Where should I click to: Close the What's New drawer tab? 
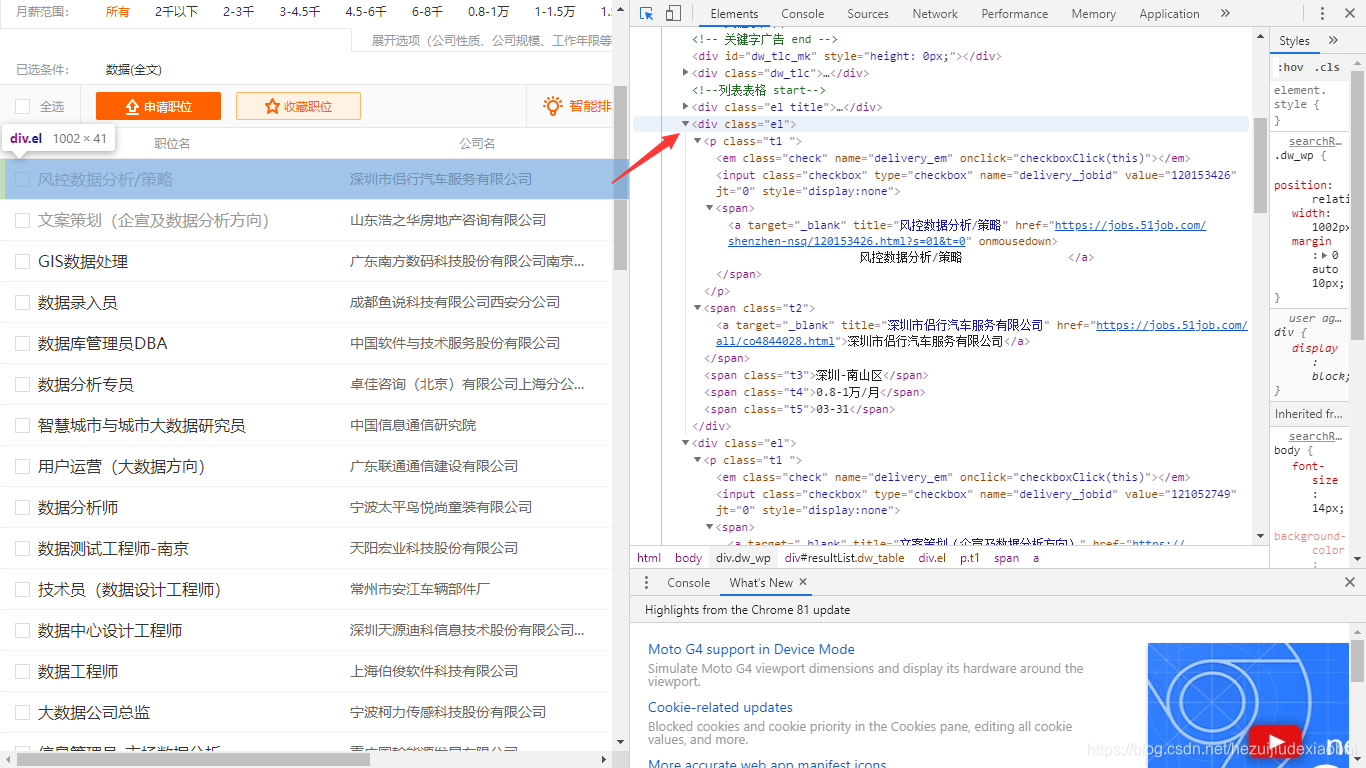803,582
